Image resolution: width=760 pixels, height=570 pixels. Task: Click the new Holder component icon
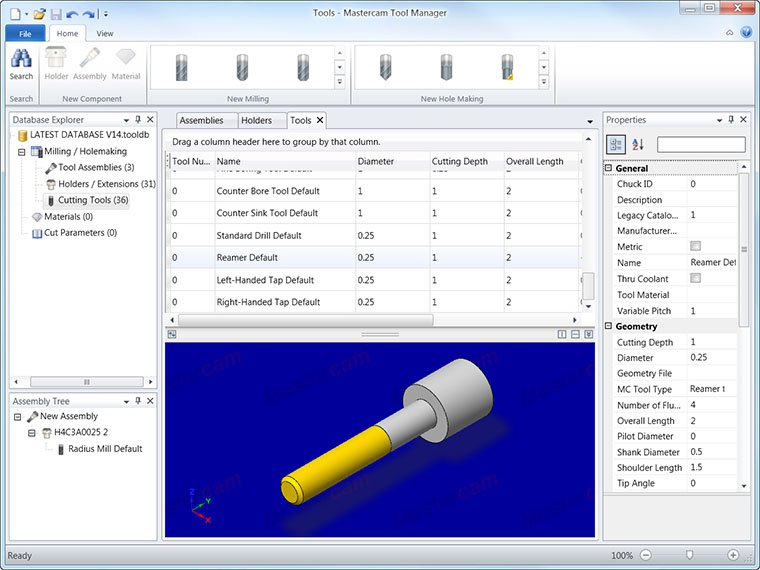[x=56, y=58]
